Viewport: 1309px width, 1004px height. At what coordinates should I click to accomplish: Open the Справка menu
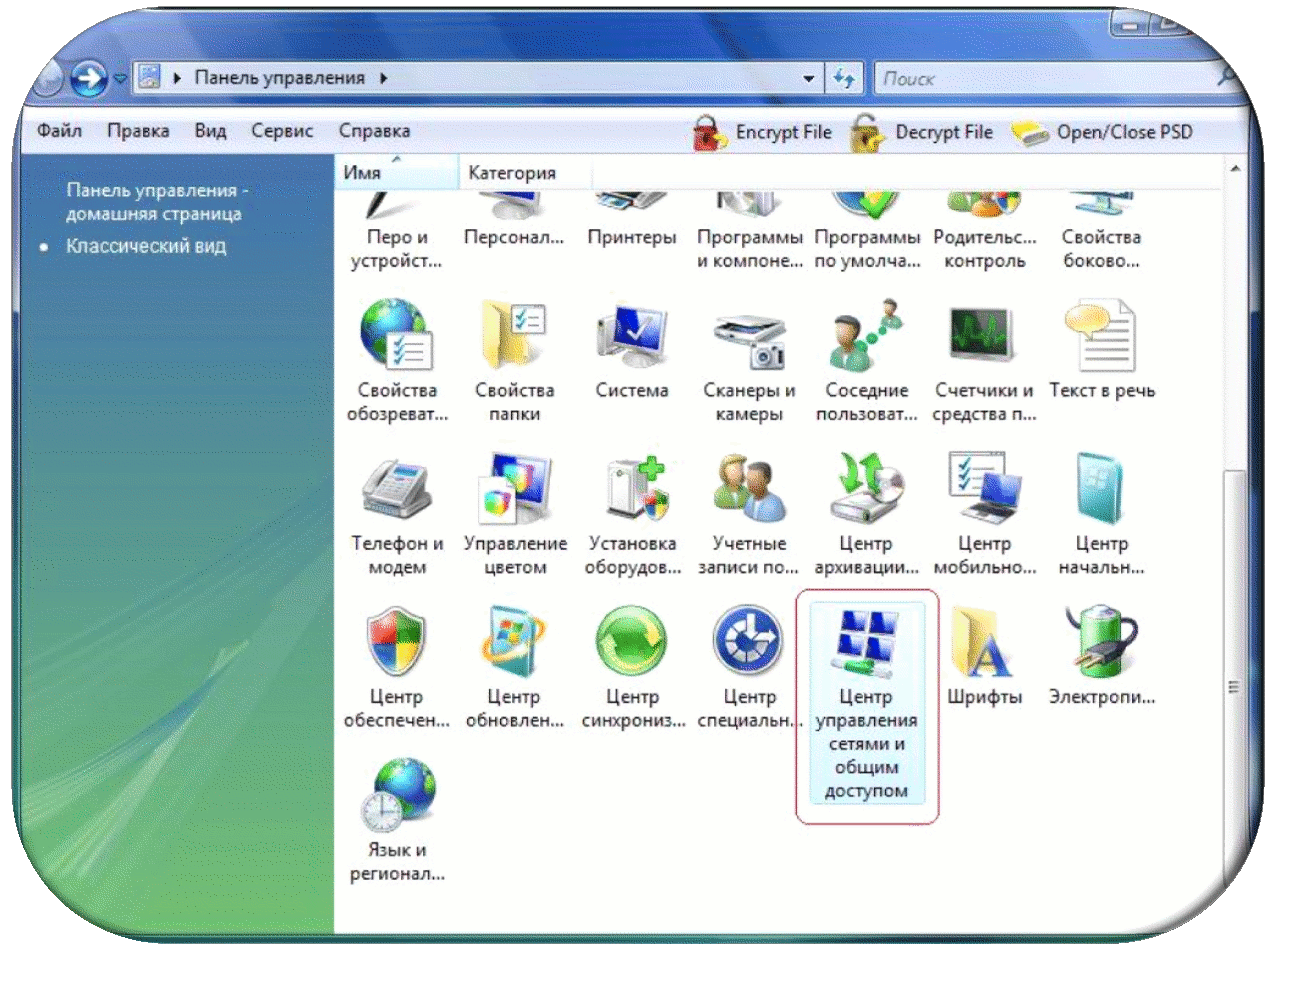coord(374,131)
